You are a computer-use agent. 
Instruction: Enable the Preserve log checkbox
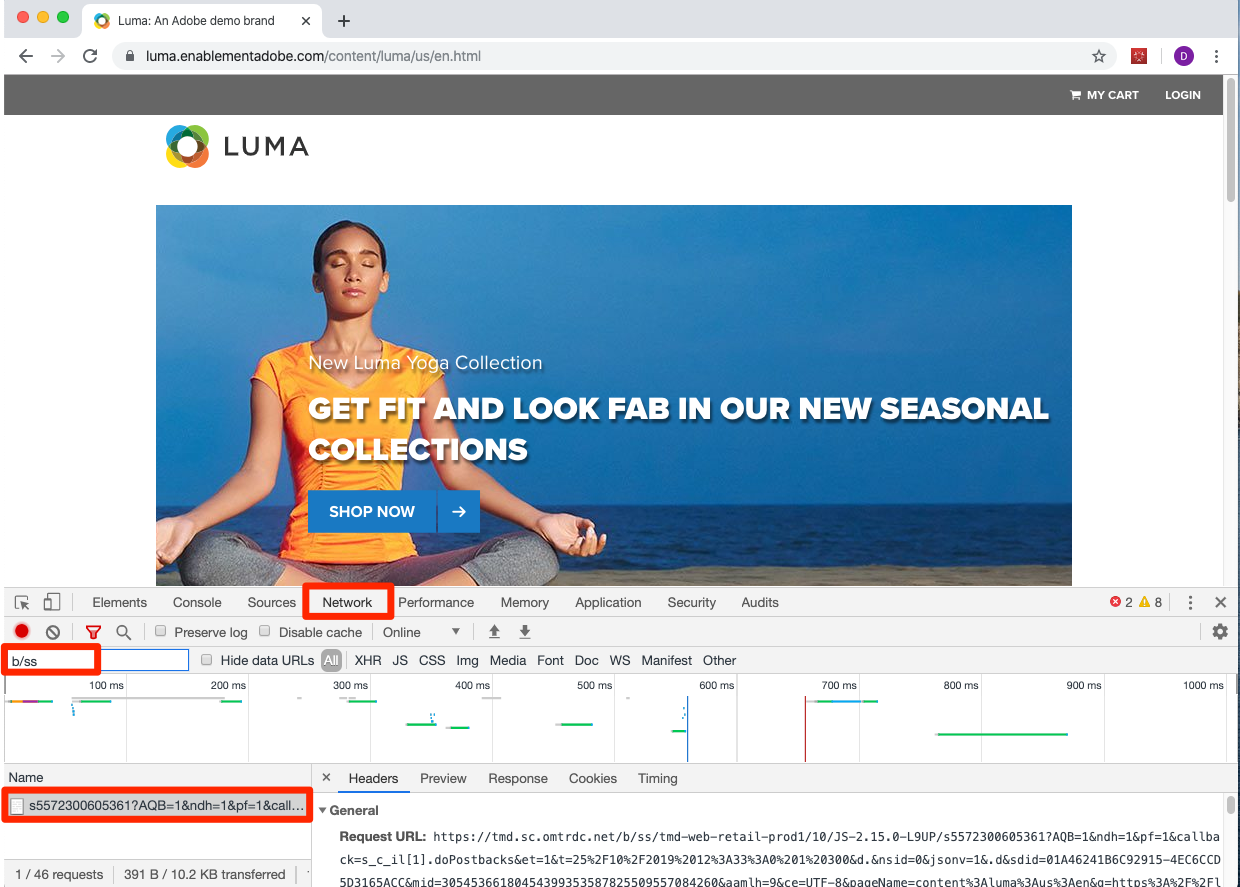(x=160, y=631)
